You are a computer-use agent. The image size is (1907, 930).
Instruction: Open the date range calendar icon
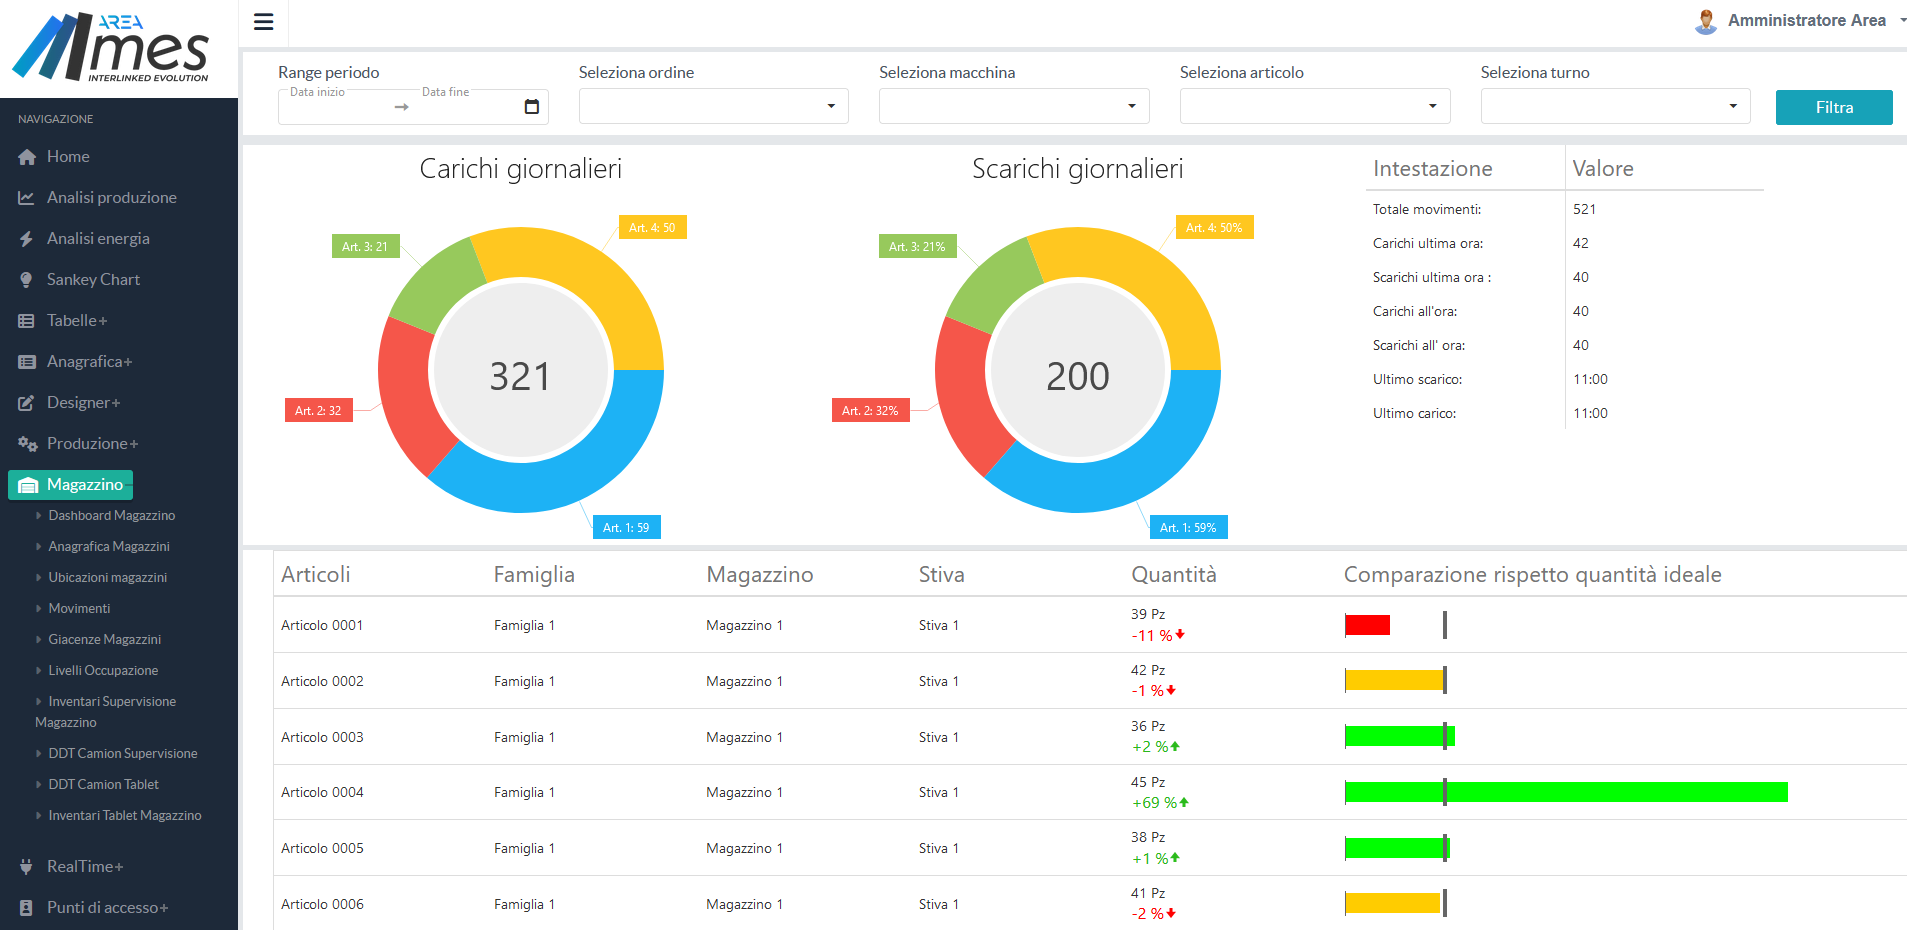(532, 106)
